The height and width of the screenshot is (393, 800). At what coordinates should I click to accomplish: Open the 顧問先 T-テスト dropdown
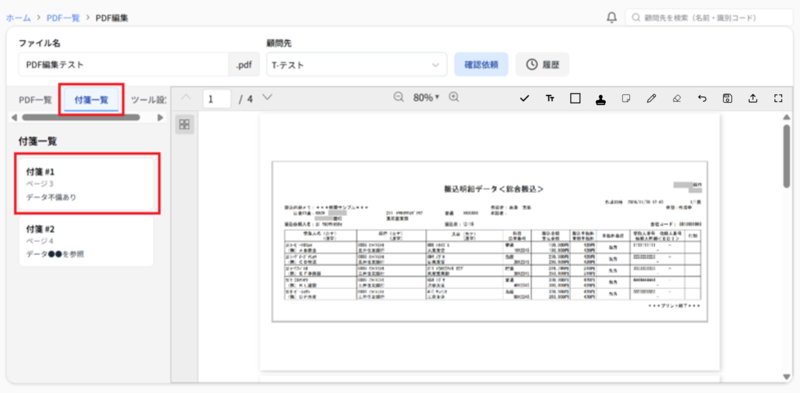357,65
